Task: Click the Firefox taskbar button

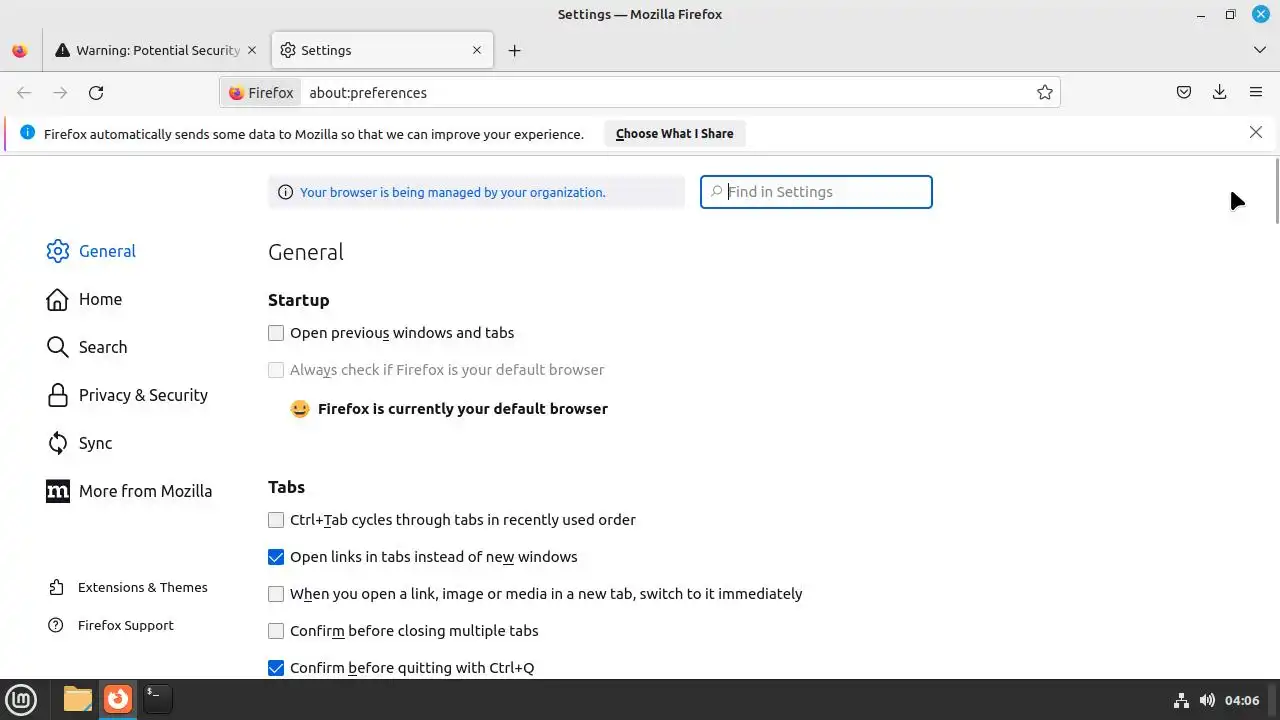Action: tap(118, 699)
